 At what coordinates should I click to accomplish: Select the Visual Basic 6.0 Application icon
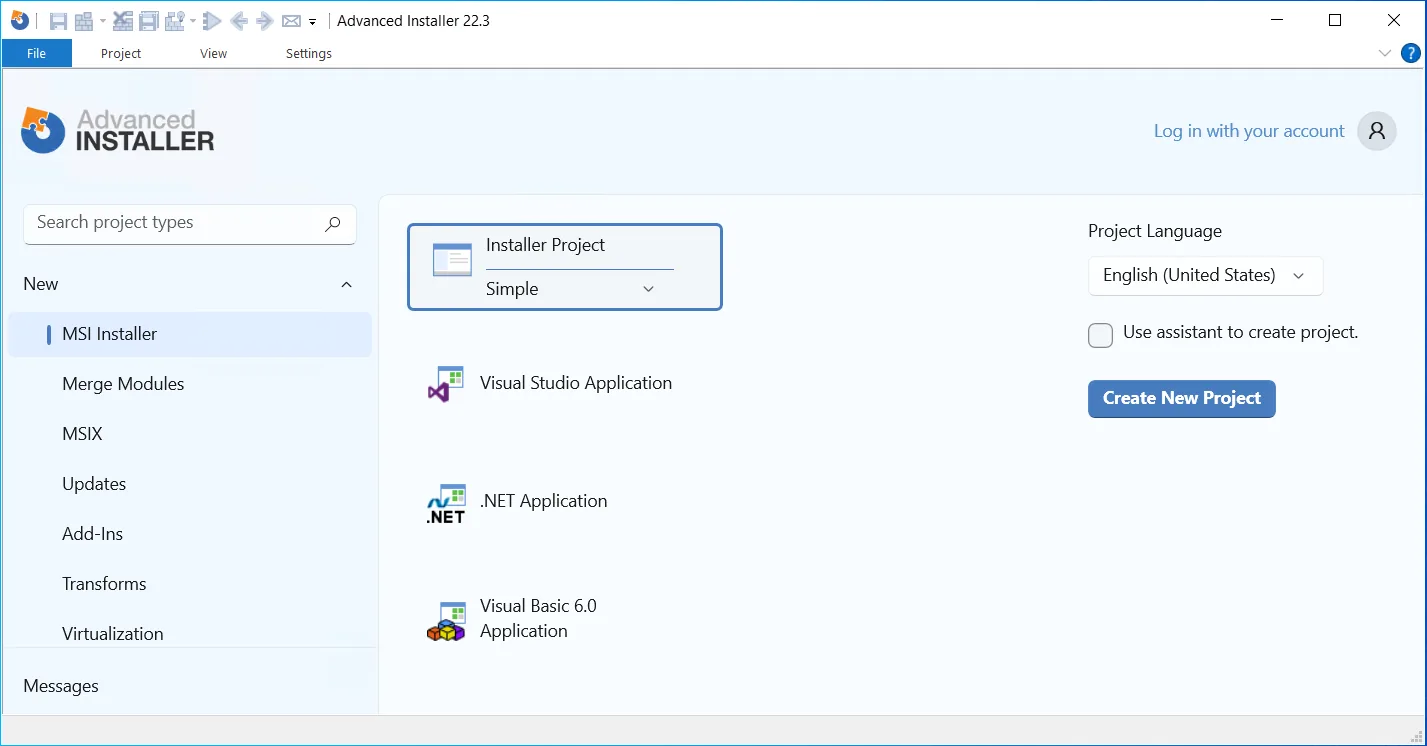tap(446, 621)
